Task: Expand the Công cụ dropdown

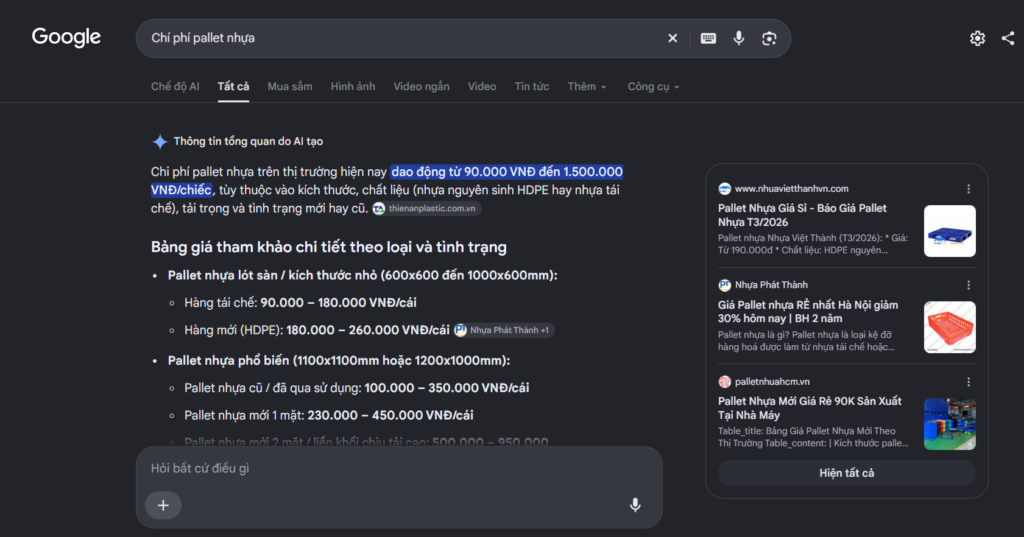Action: tap(653, 86)
